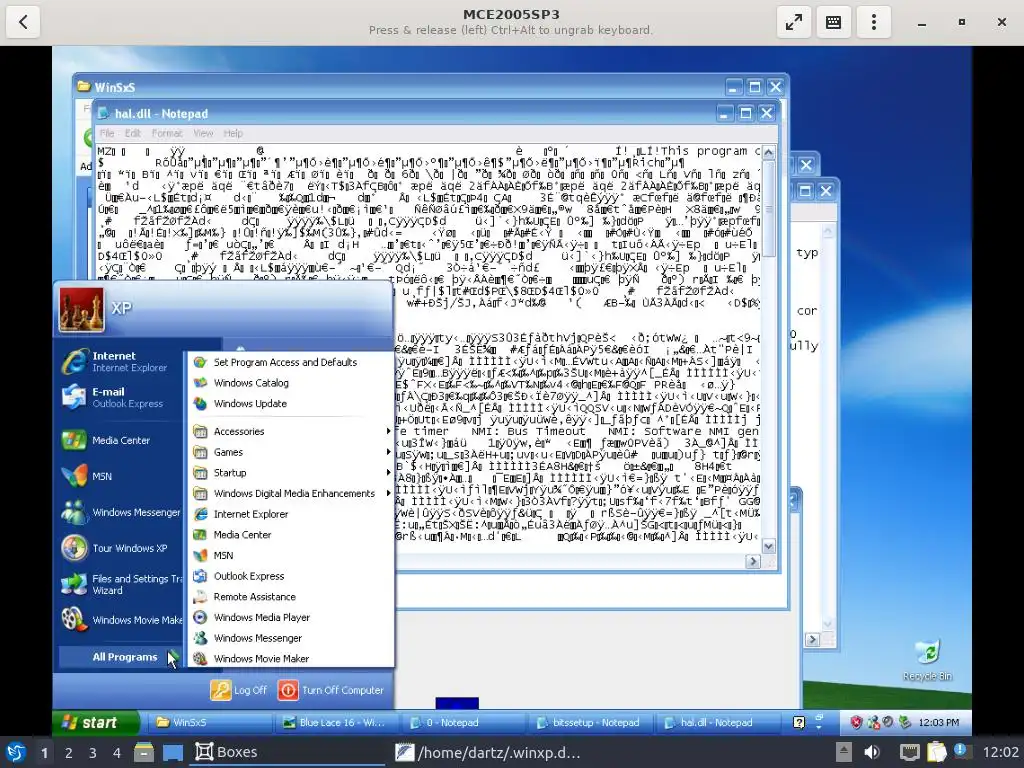Switch to hal.dll - Notepad taskbar button
The image size is (1024, 768).
[x=718, y=722]
